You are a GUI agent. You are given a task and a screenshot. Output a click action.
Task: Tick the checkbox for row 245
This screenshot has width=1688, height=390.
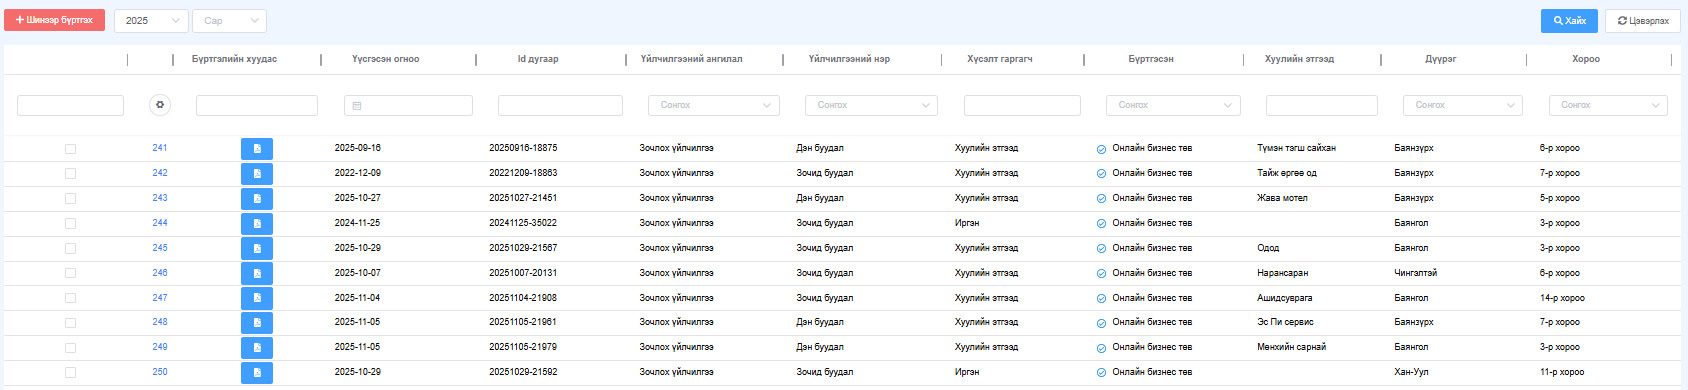tap(70, 248)
